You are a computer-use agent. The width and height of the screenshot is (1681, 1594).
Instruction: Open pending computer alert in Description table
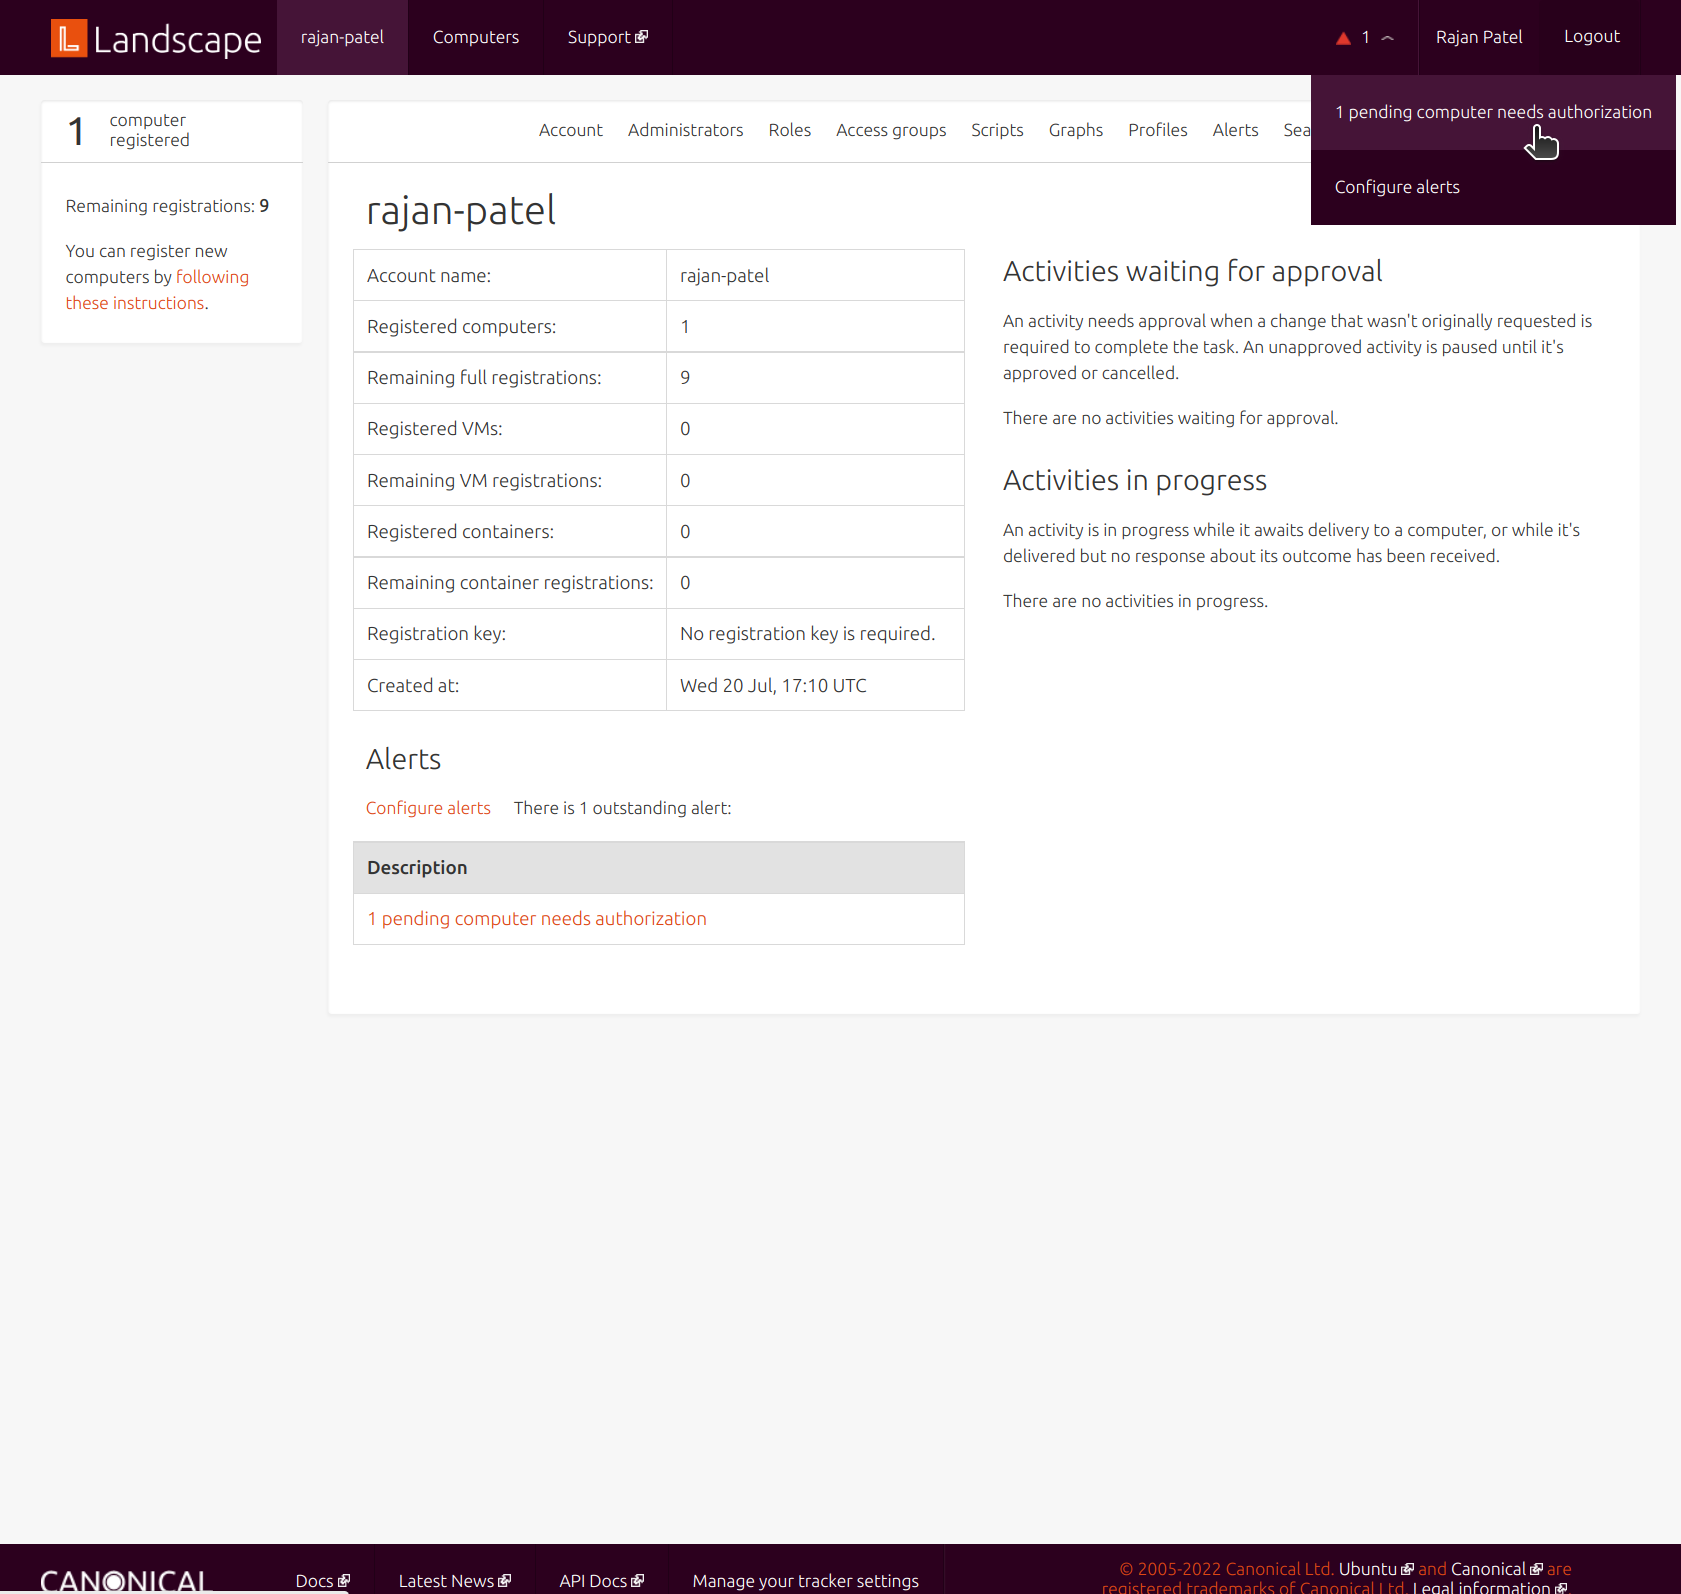pyautogui.click(x=536, y=919)
